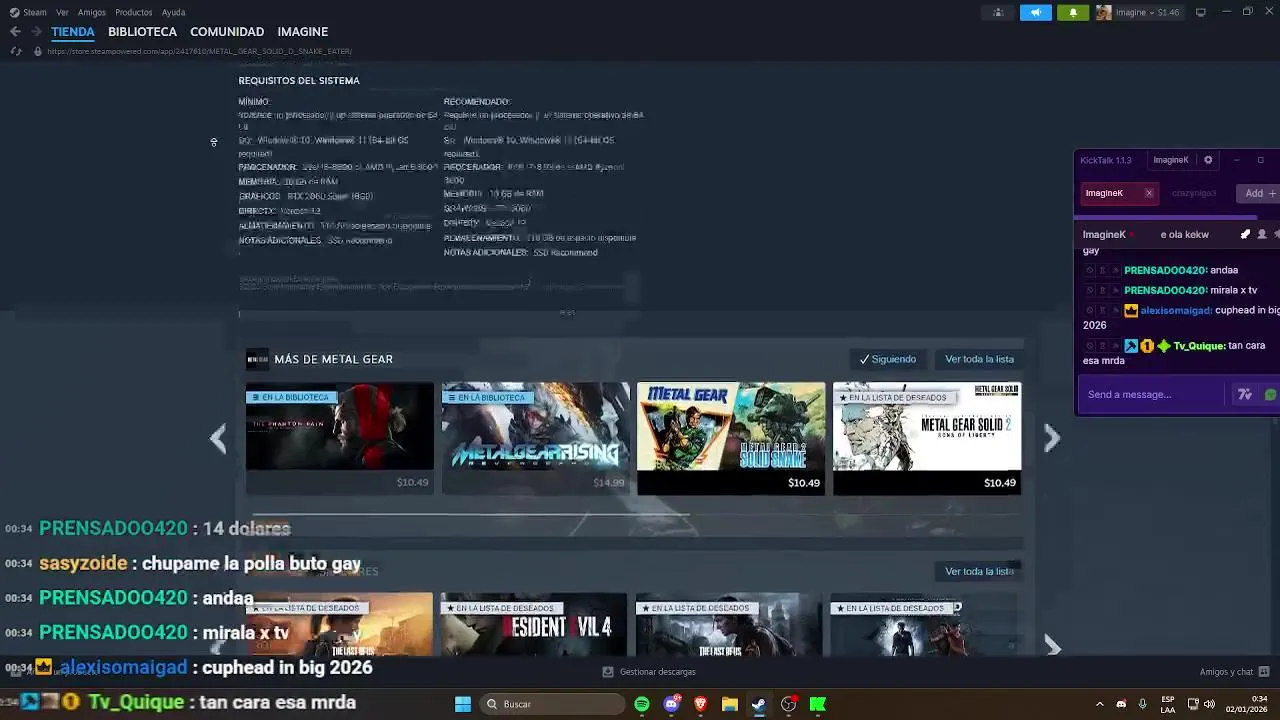This screenshot has height=720, width=1280.
Task: Toggle the Siguiendo follow button
Action: [888, 359]
